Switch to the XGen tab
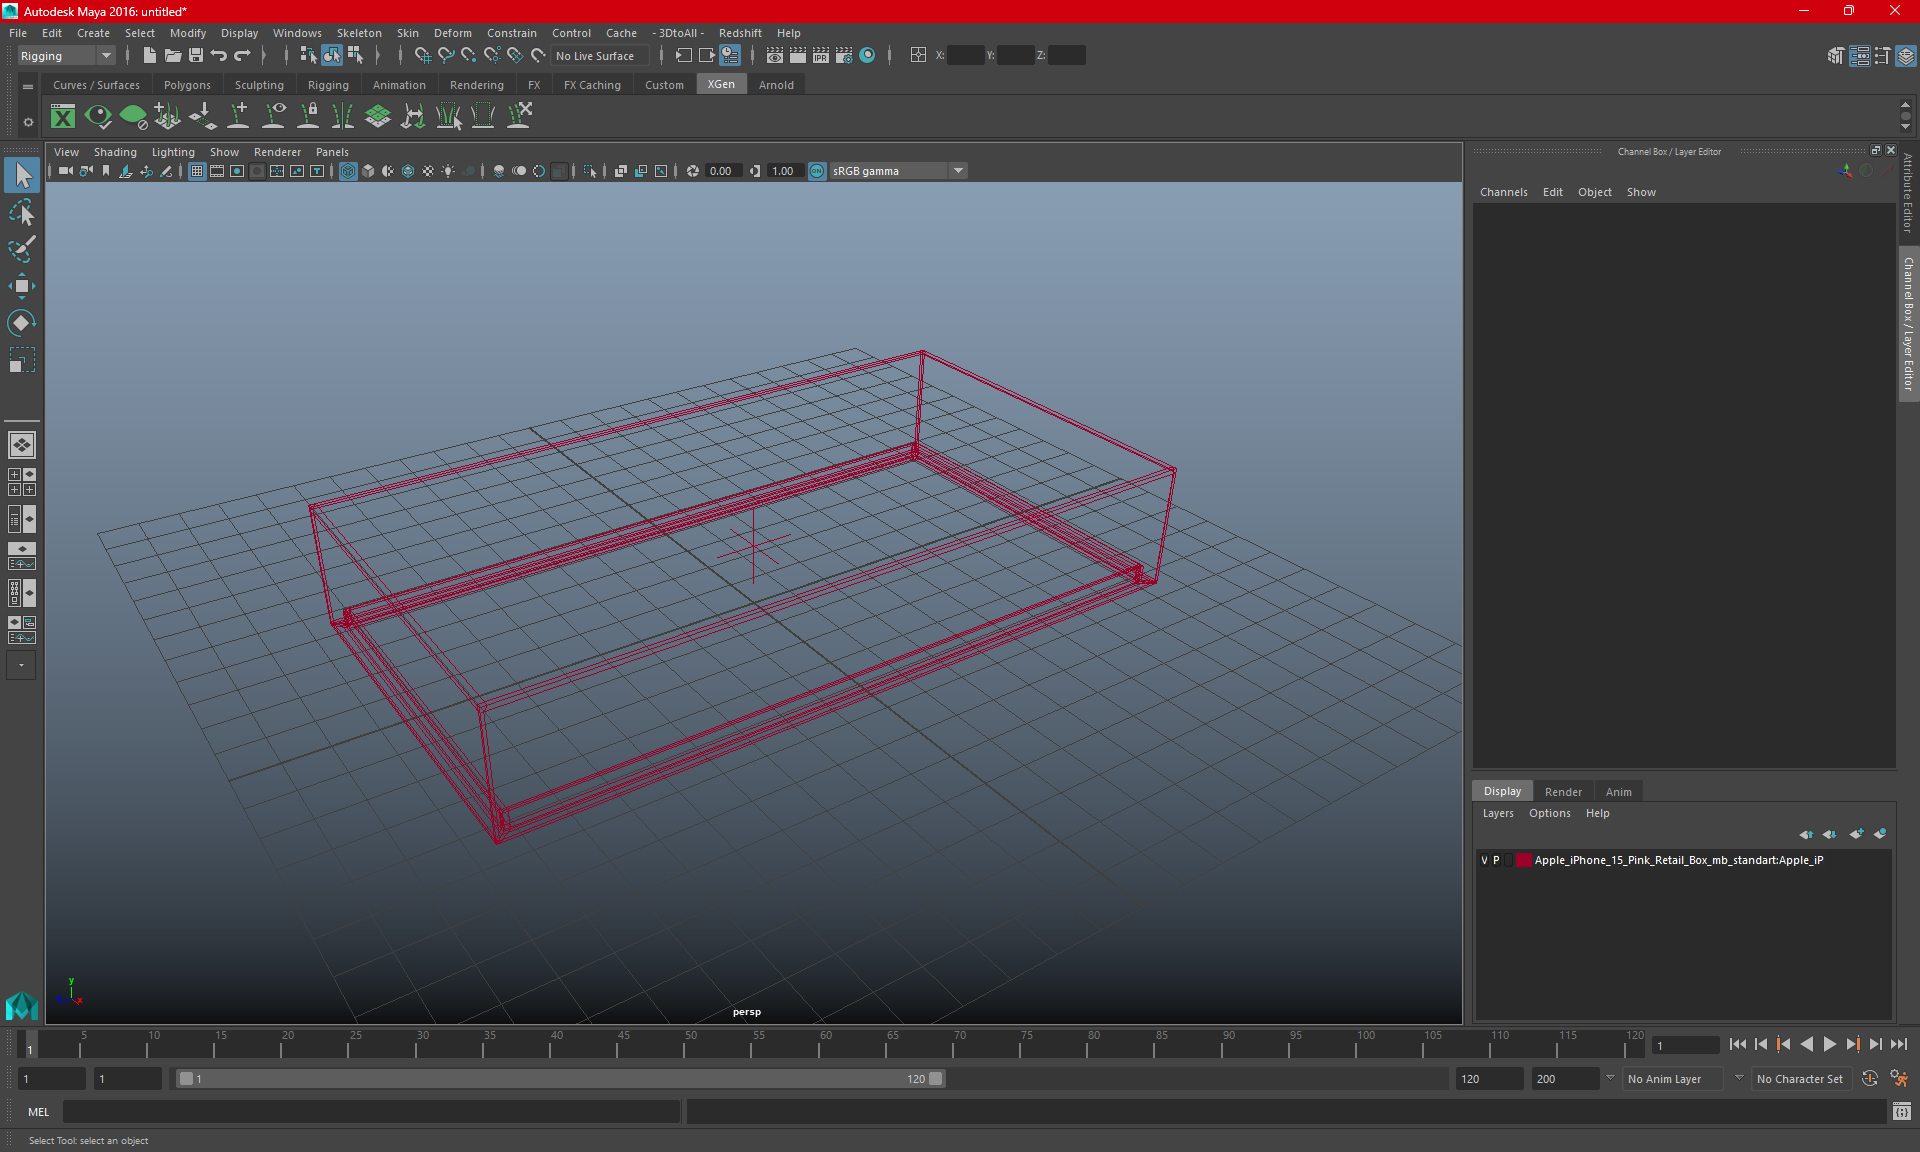 pyautogui.click(x=721, y=85)
